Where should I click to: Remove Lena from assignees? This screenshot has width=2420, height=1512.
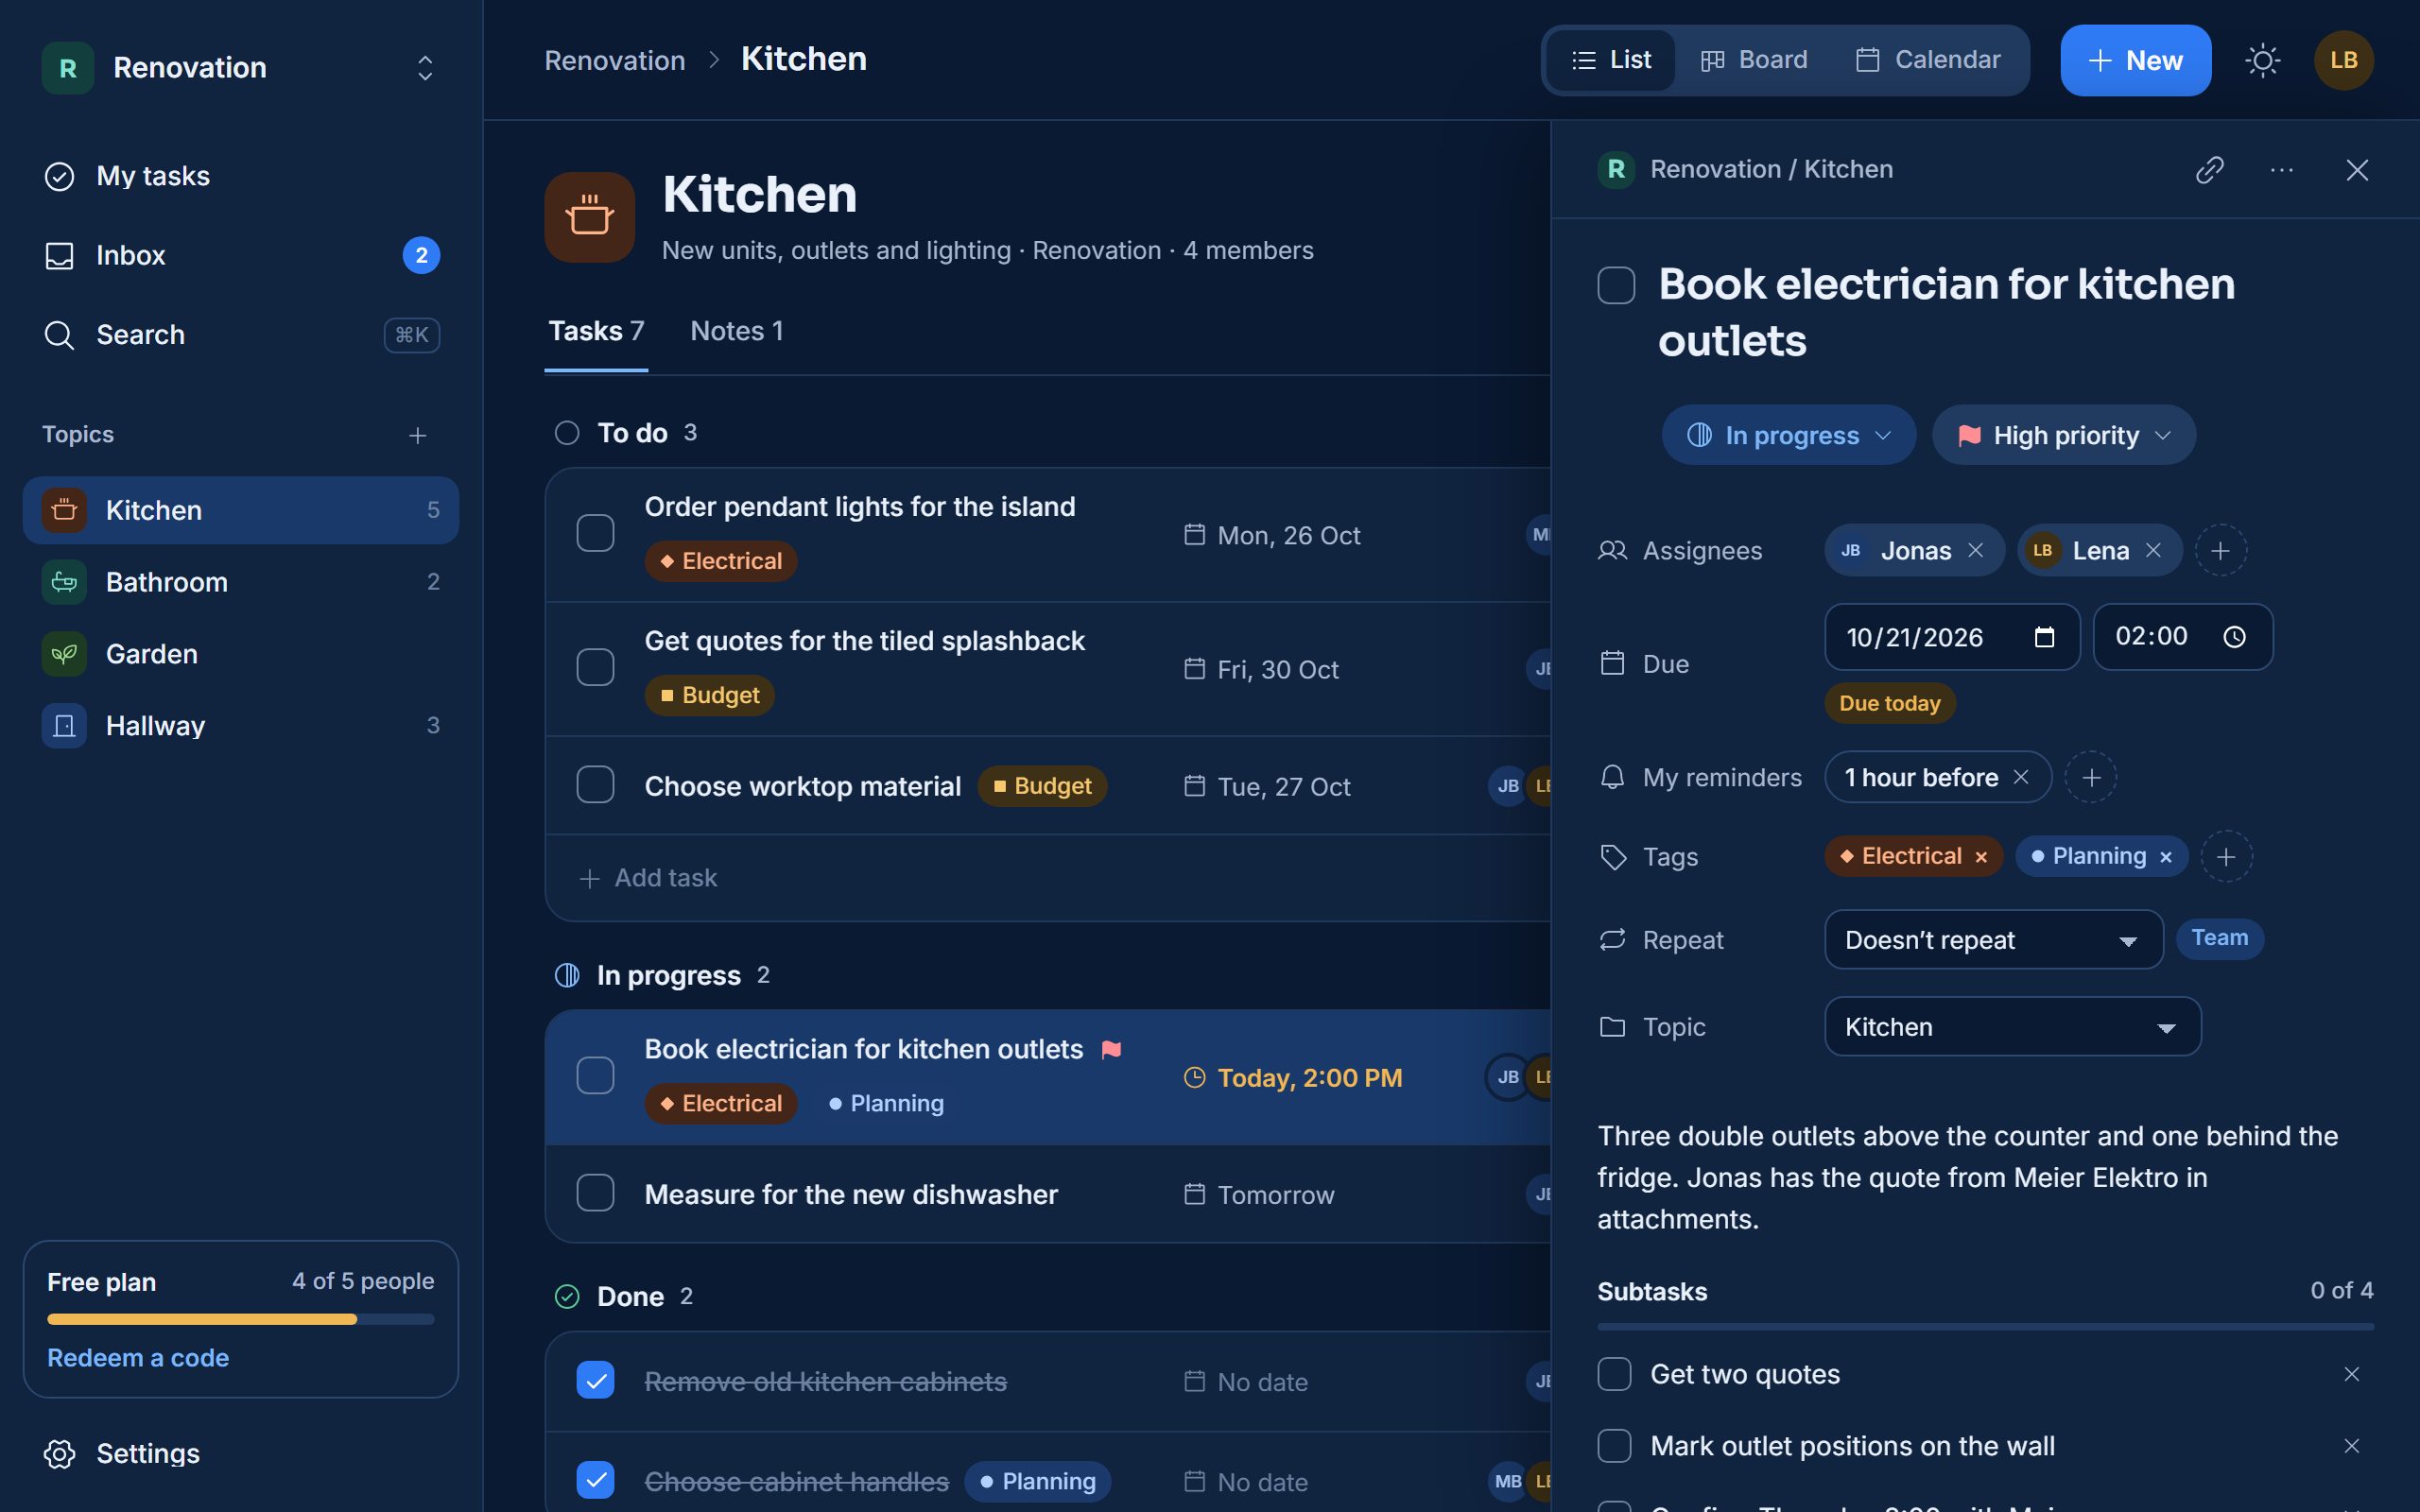[x=2153, y=550]
